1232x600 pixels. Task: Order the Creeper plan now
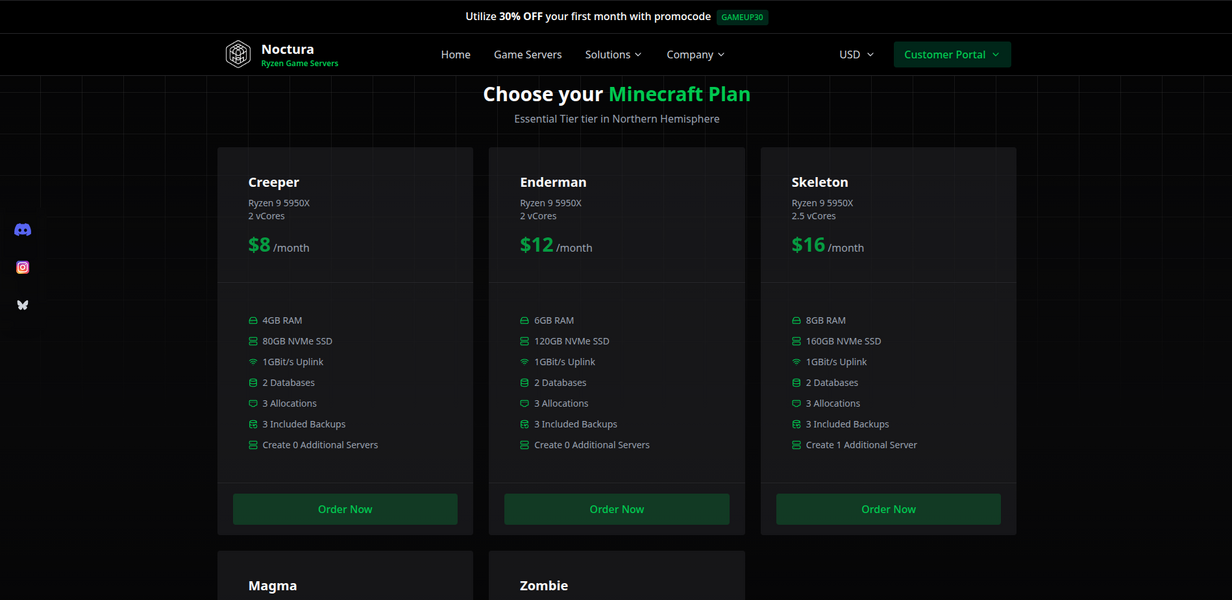click(345, 509)
